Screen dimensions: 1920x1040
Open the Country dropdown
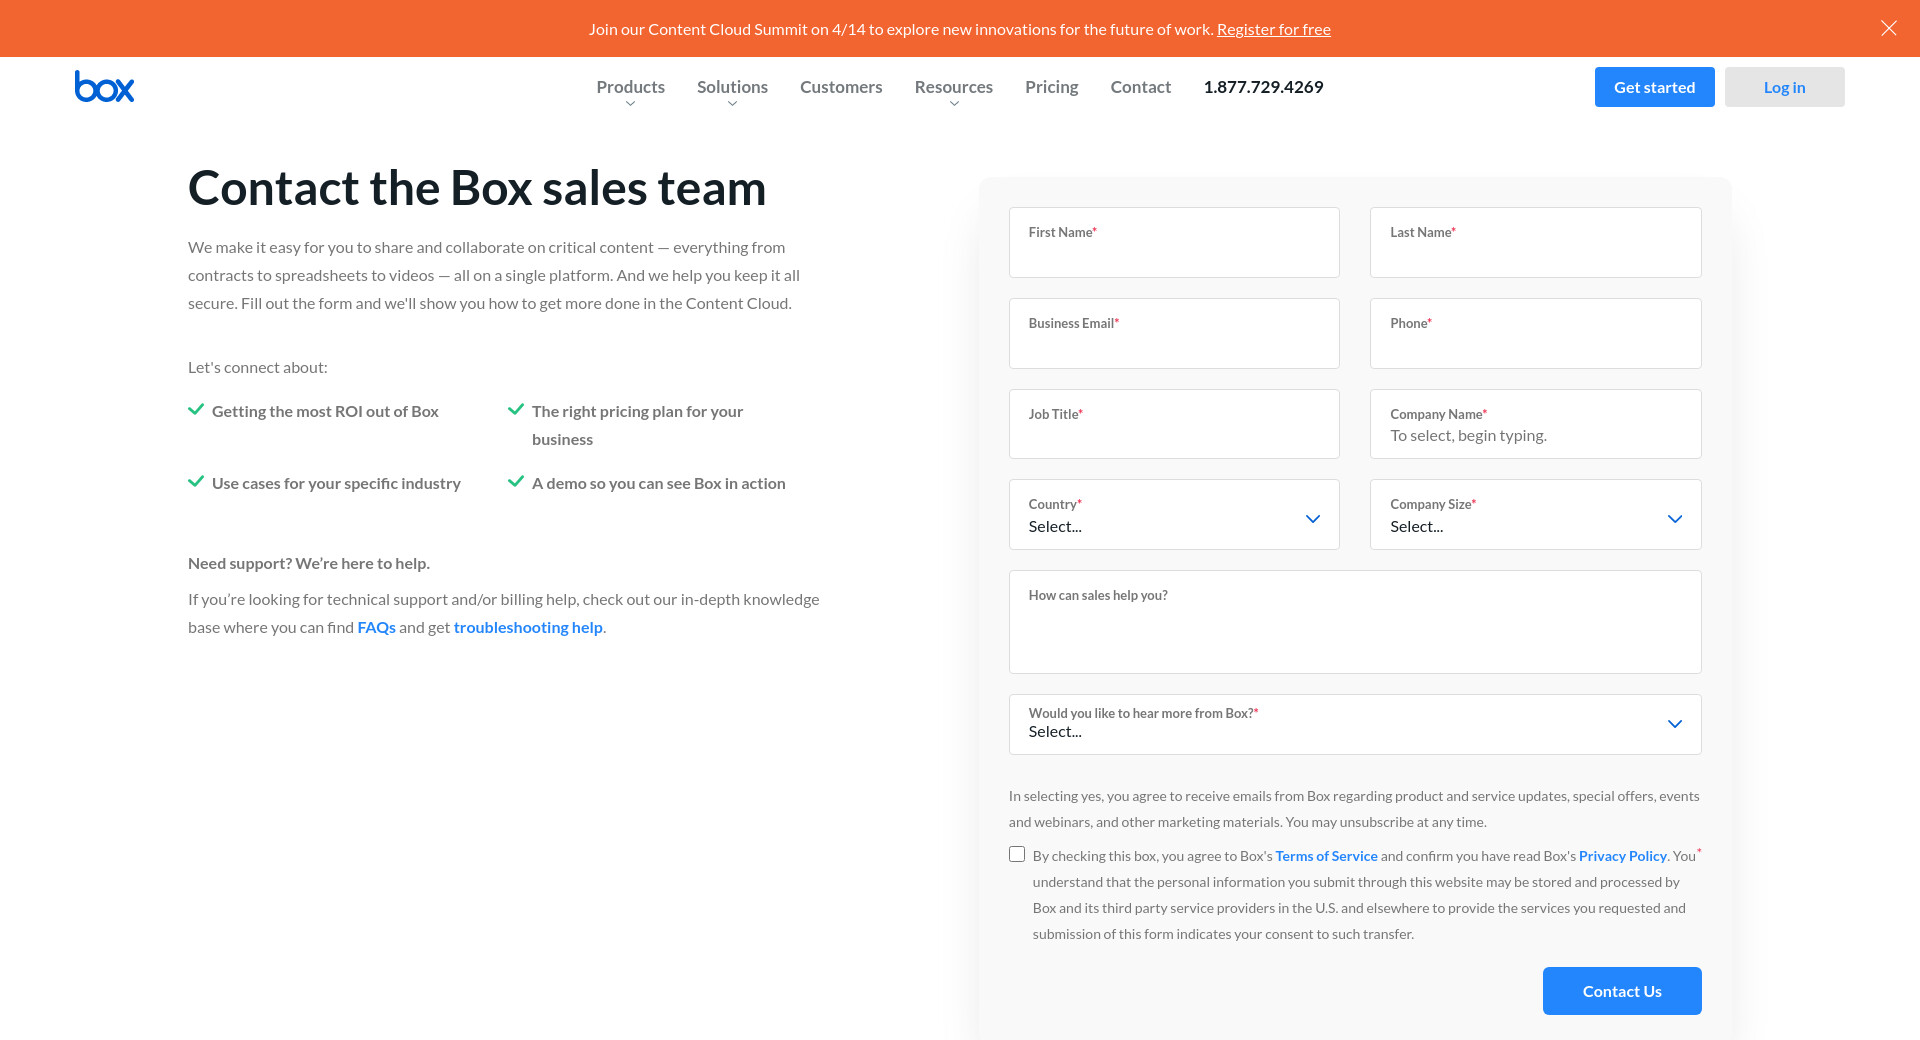point(1173,515)
